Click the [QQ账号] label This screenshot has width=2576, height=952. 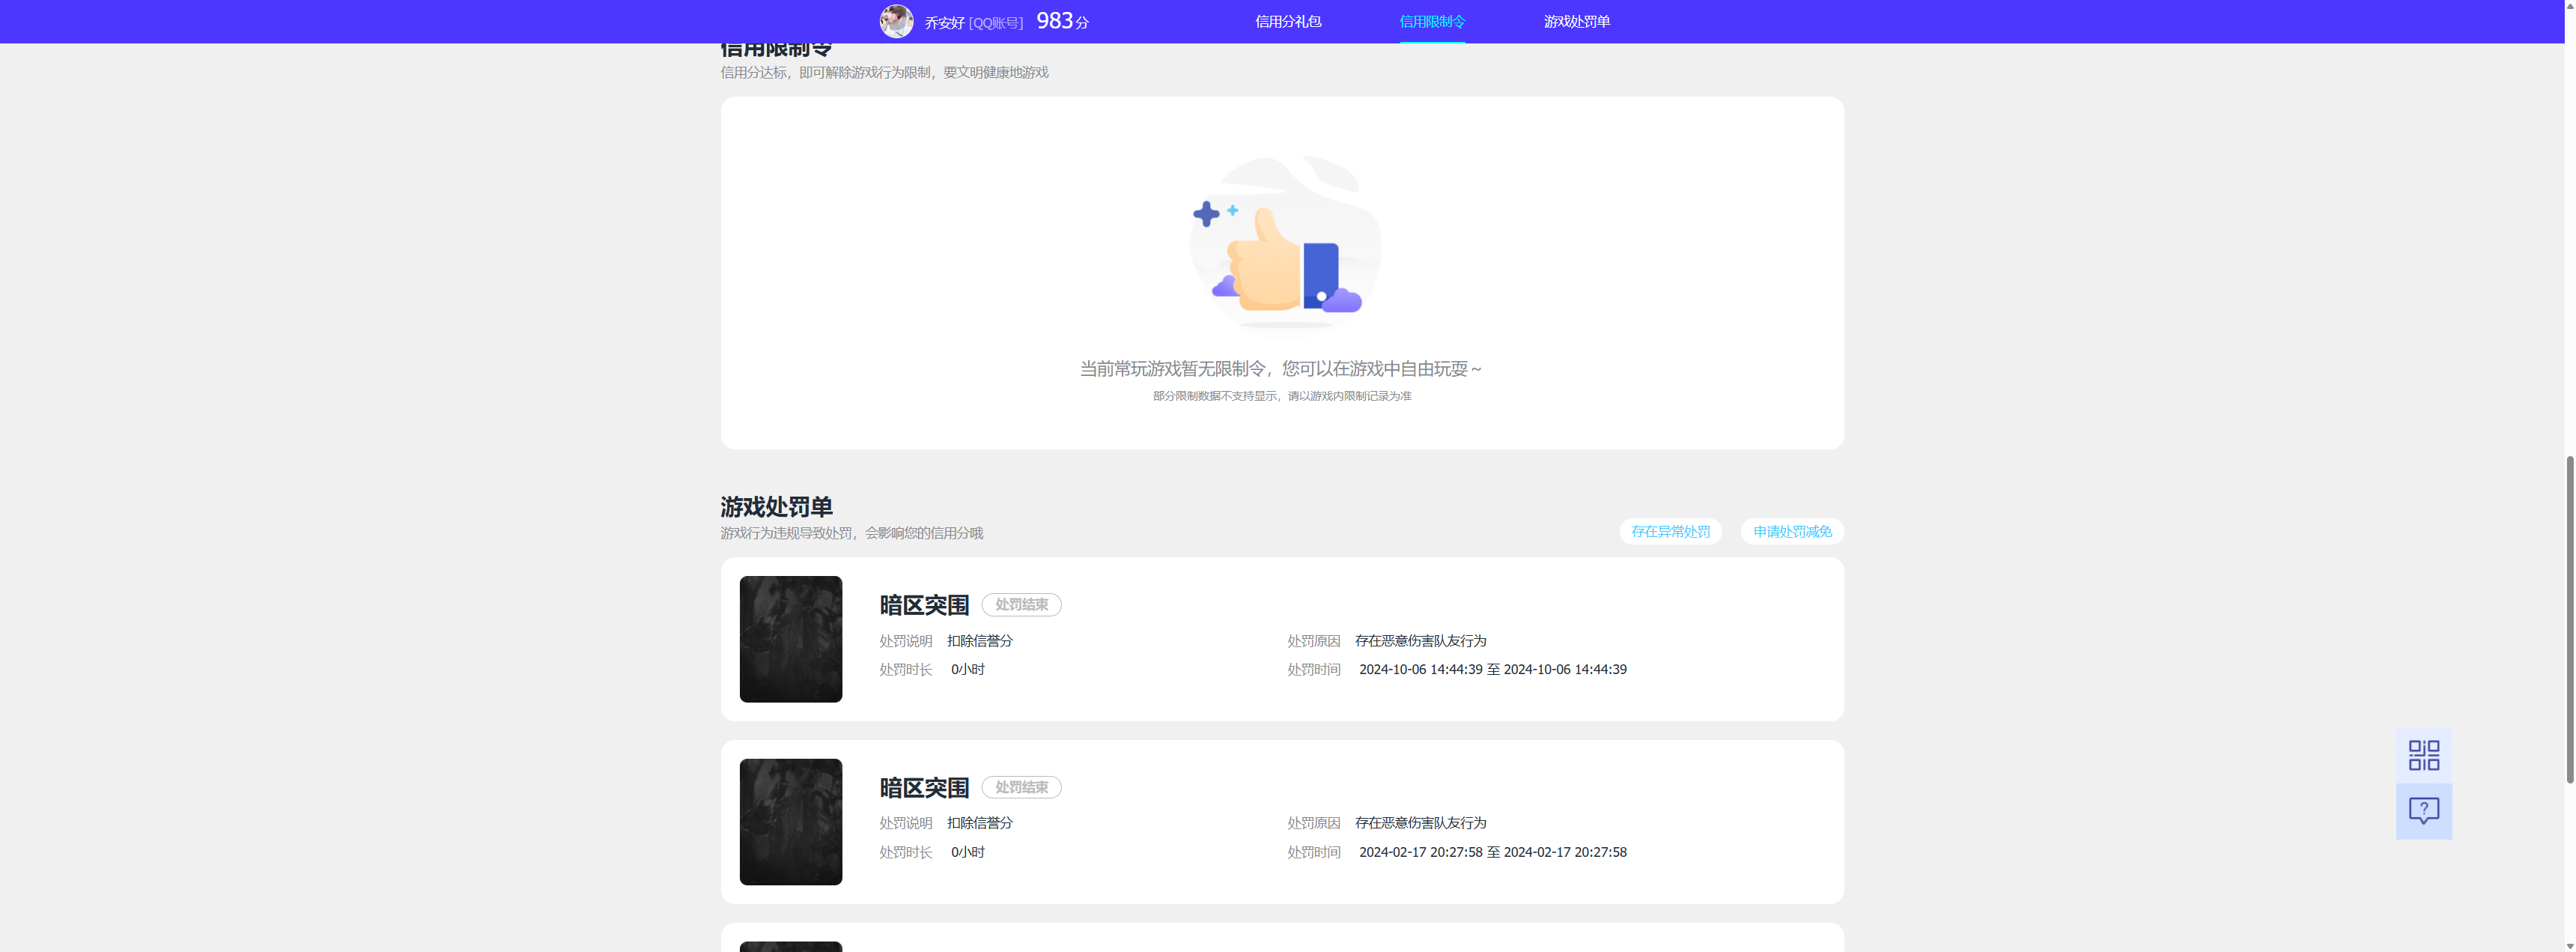coord(996,23)
